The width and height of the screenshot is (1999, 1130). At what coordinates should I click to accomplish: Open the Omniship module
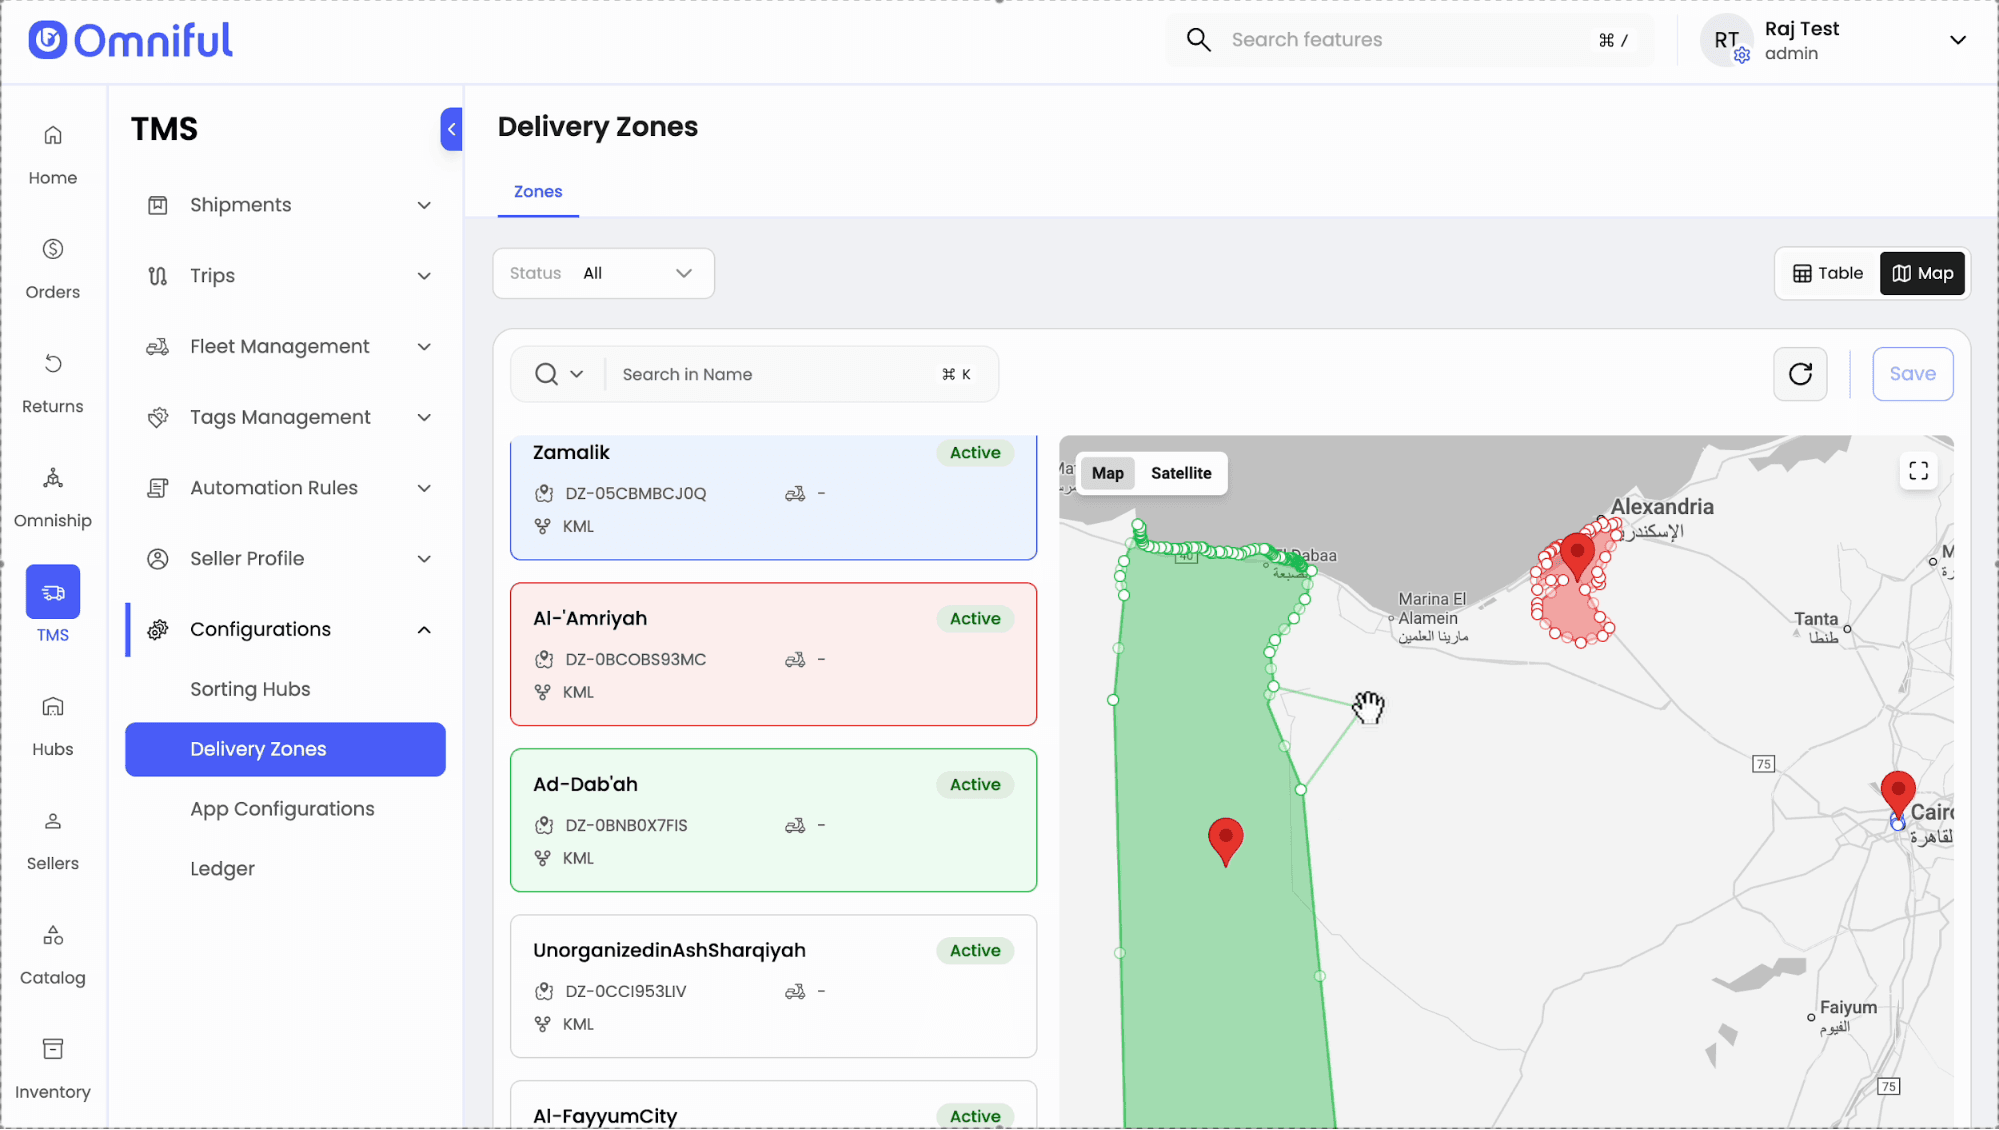(x=53, y=497)
